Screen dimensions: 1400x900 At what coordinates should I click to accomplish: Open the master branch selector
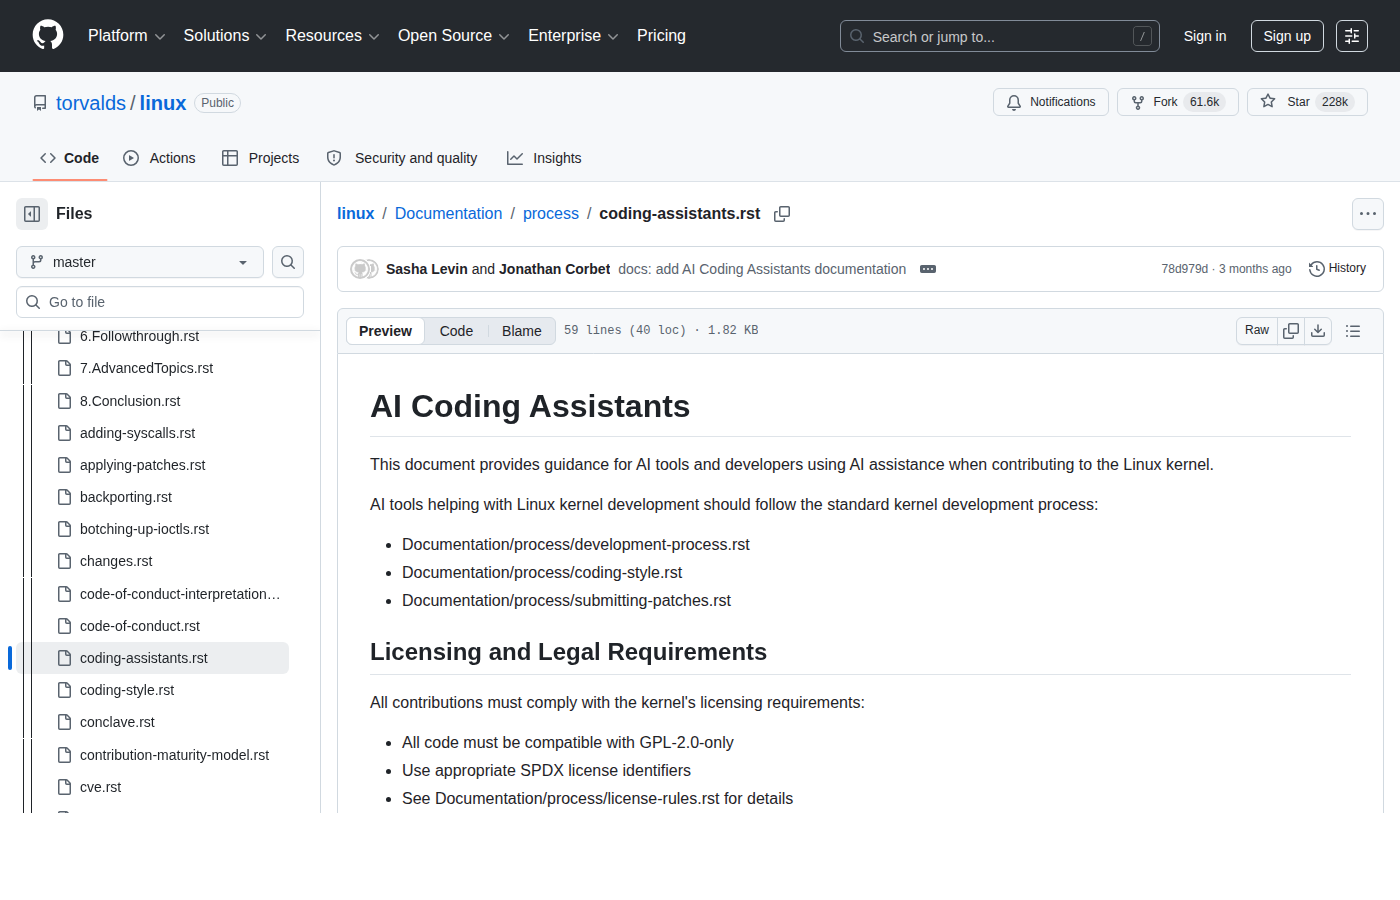click(x=139, y=261)
